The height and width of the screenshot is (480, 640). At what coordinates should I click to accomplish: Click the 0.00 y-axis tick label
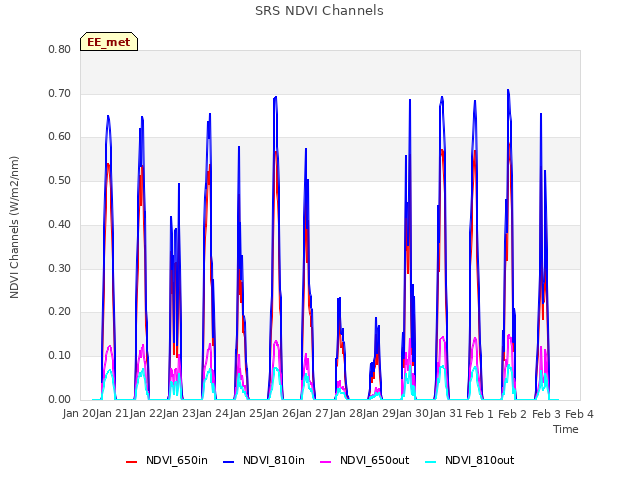(60, 399)
